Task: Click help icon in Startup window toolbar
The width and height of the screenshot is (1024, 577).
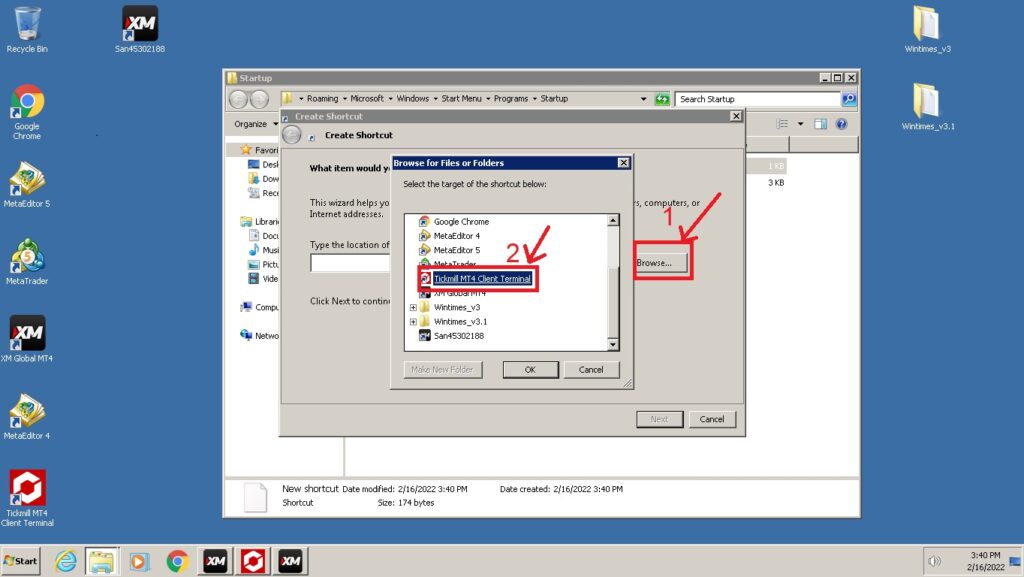Action: pos(841,124)
